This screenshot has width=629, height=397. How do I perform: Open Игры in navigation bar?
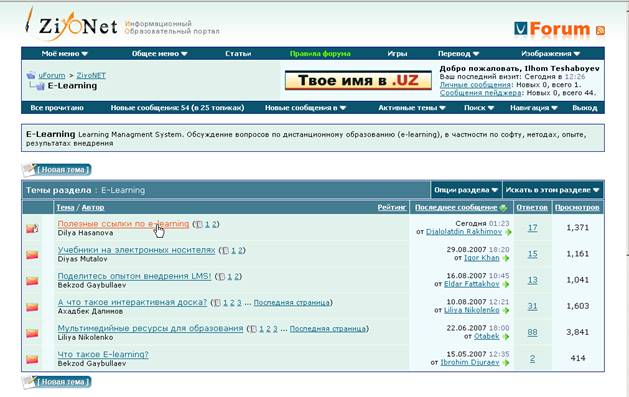pos(397,54)
